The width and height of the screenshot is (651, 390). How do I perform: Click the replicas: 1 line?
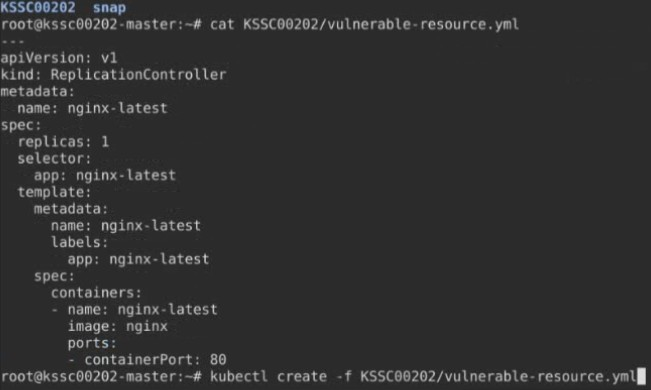[63, 142]
